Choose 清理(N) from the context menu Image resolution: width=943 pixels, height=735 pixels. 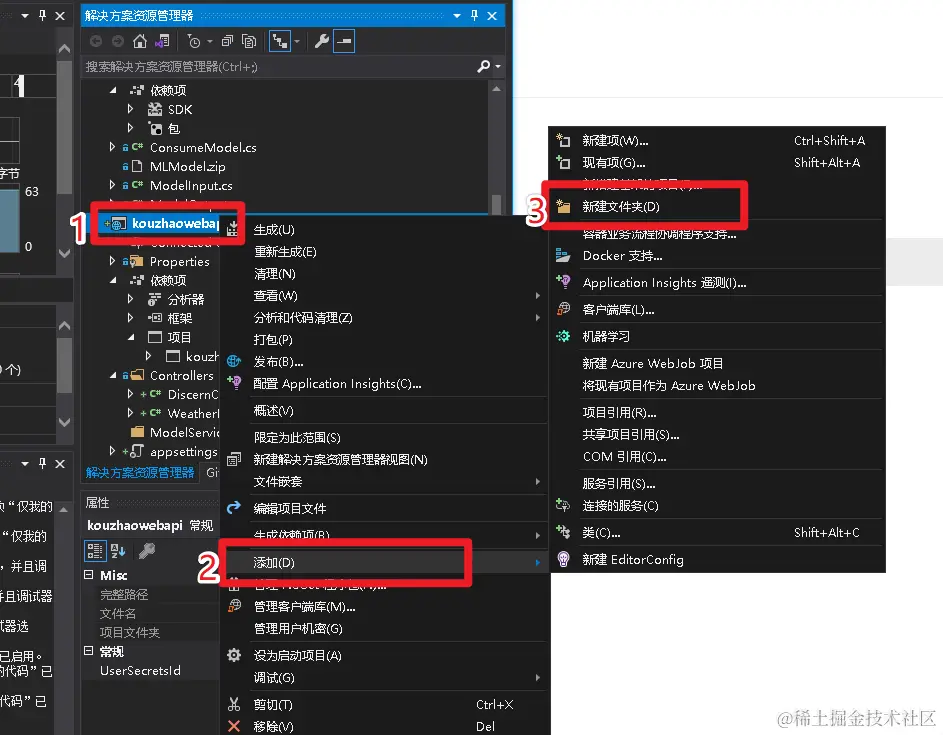point(385,274)
